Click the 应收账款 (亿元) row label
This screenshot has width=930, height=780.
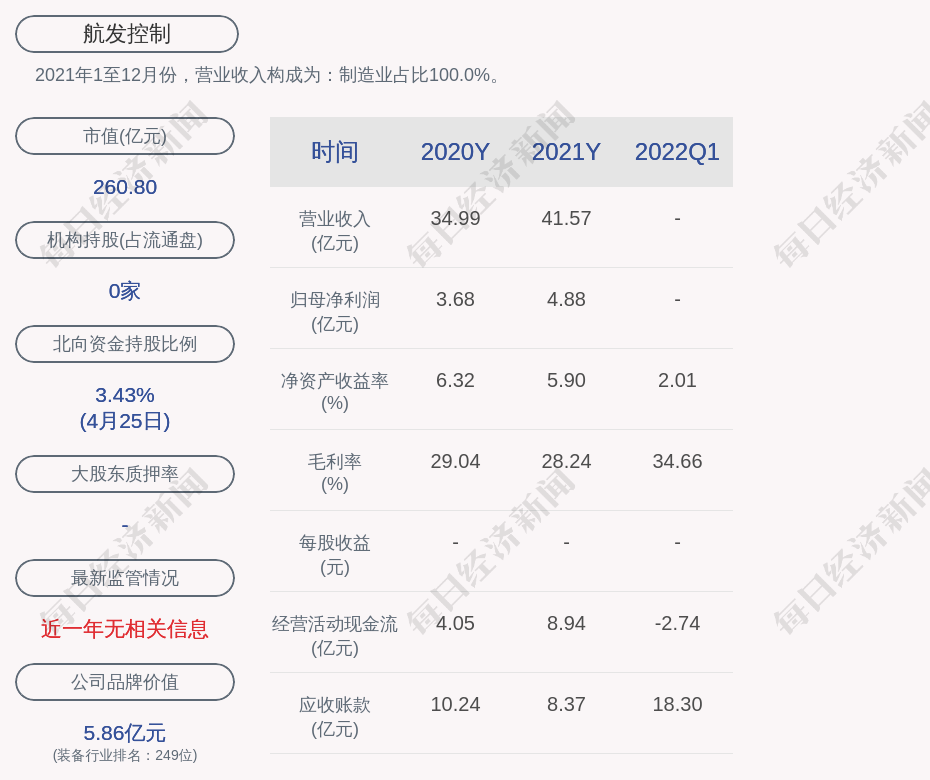tap(335, 717)
